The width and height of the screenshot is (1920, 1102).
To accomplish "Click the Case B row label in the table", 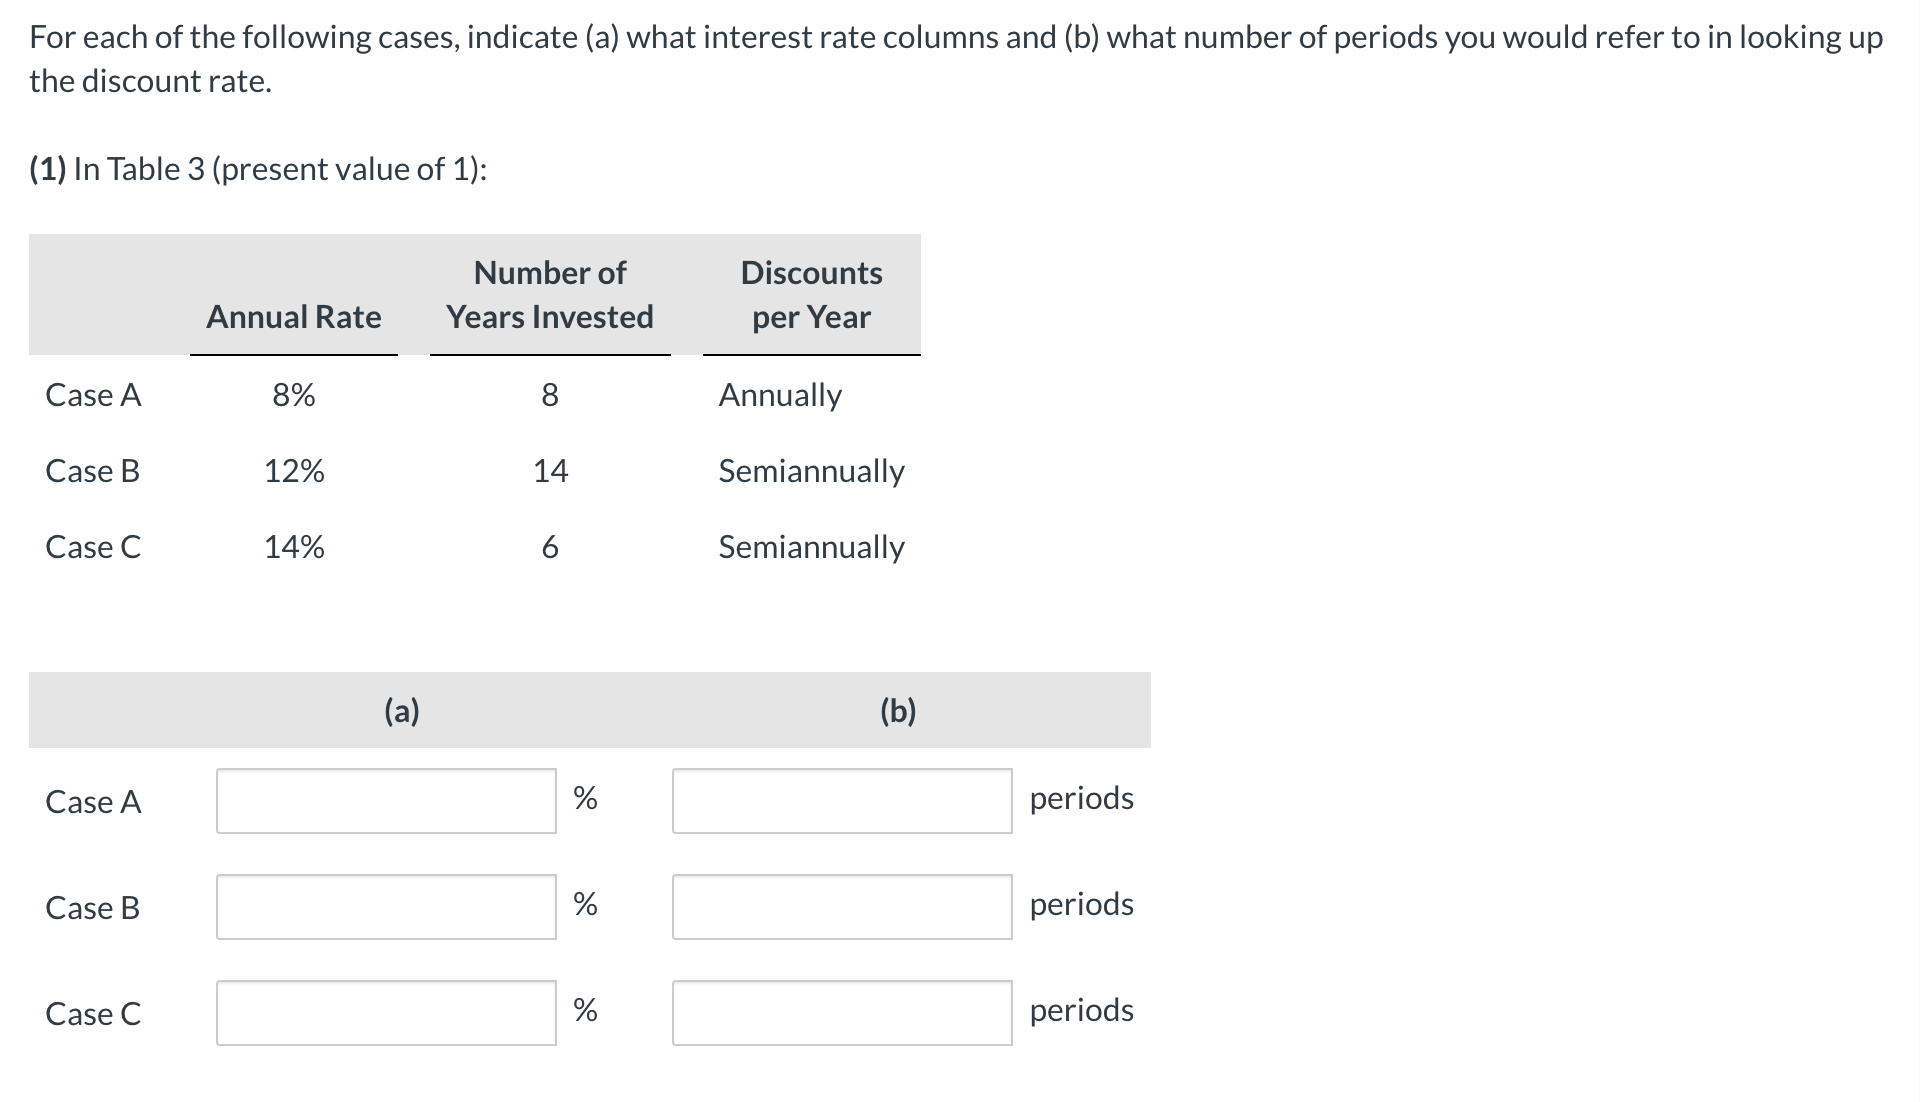I will tap(93, 471).
